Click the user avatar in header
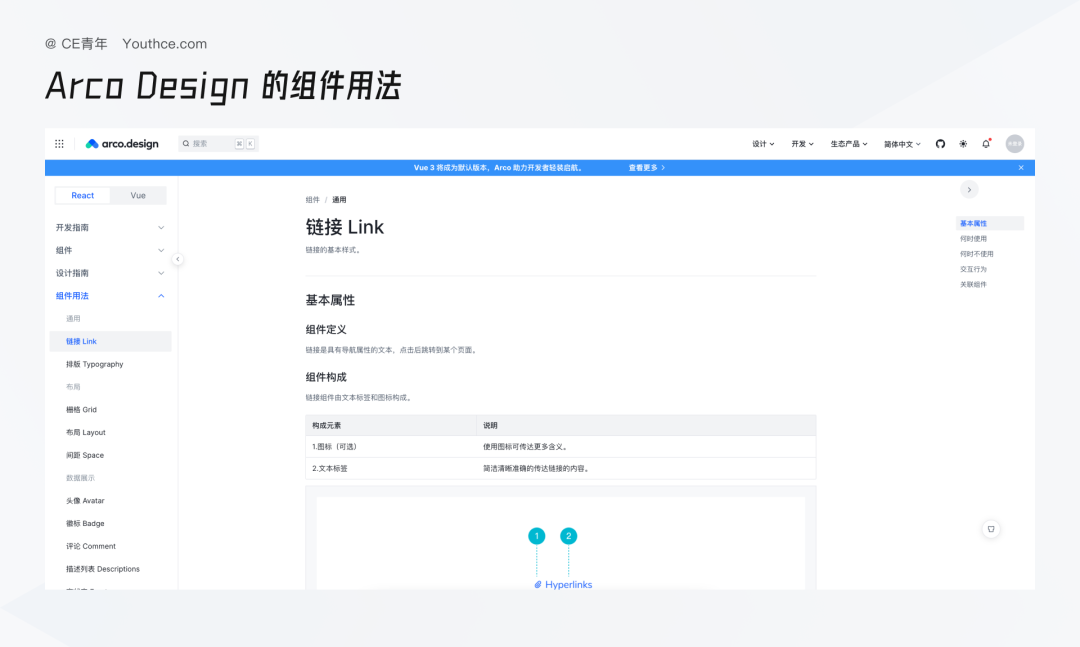 tap(1014, 144)
